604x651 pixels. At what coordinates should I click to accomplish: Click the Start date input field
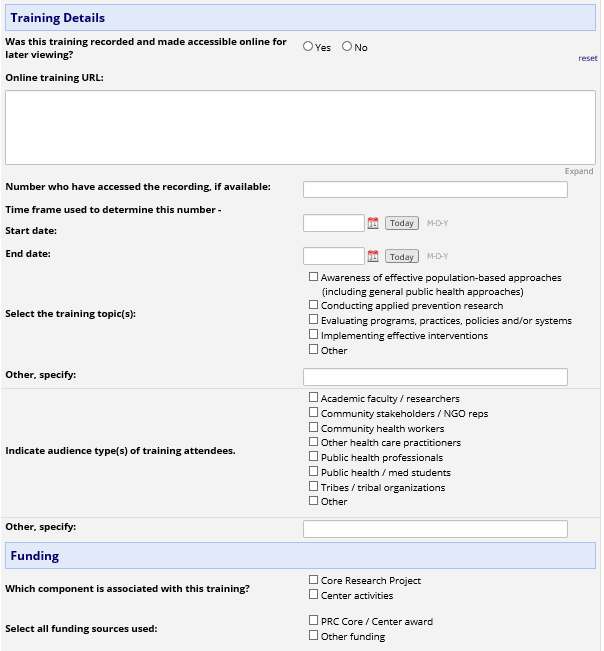pyautogui.click(x=333, y=223)
